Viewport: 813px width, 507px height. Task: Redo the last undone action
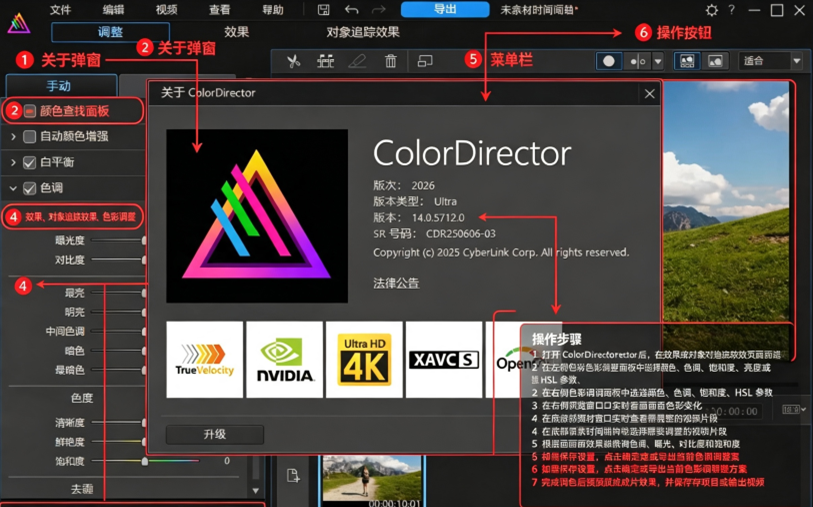(379, 10)
